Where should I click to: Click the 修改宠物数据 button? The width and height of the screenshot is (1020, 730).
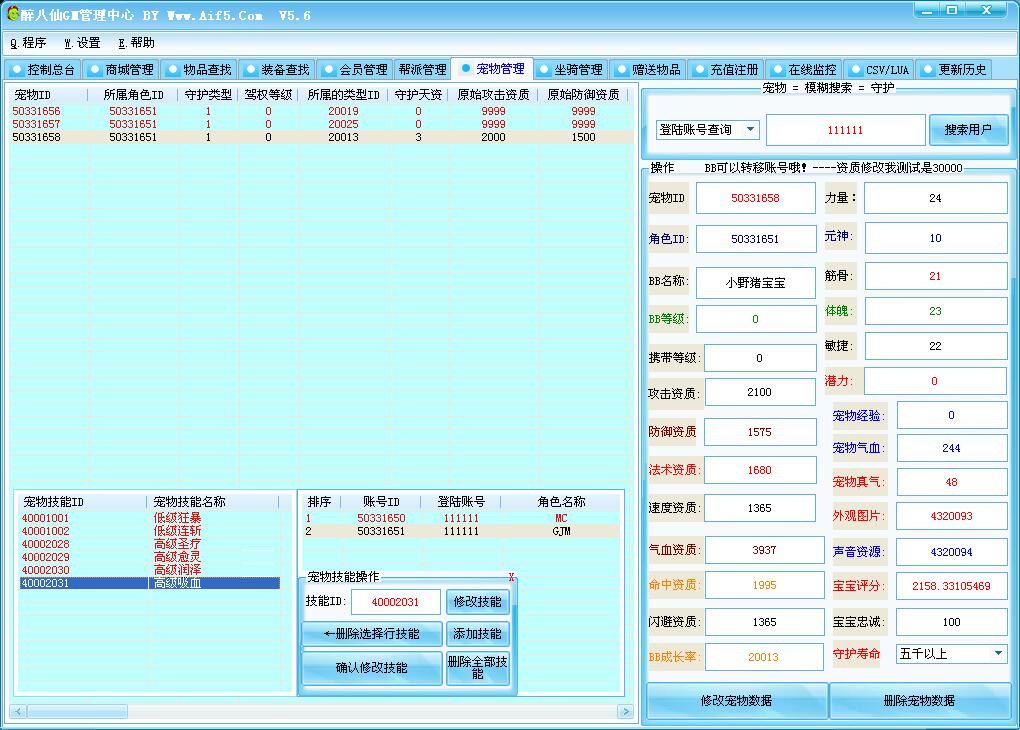tap(736, 701)
